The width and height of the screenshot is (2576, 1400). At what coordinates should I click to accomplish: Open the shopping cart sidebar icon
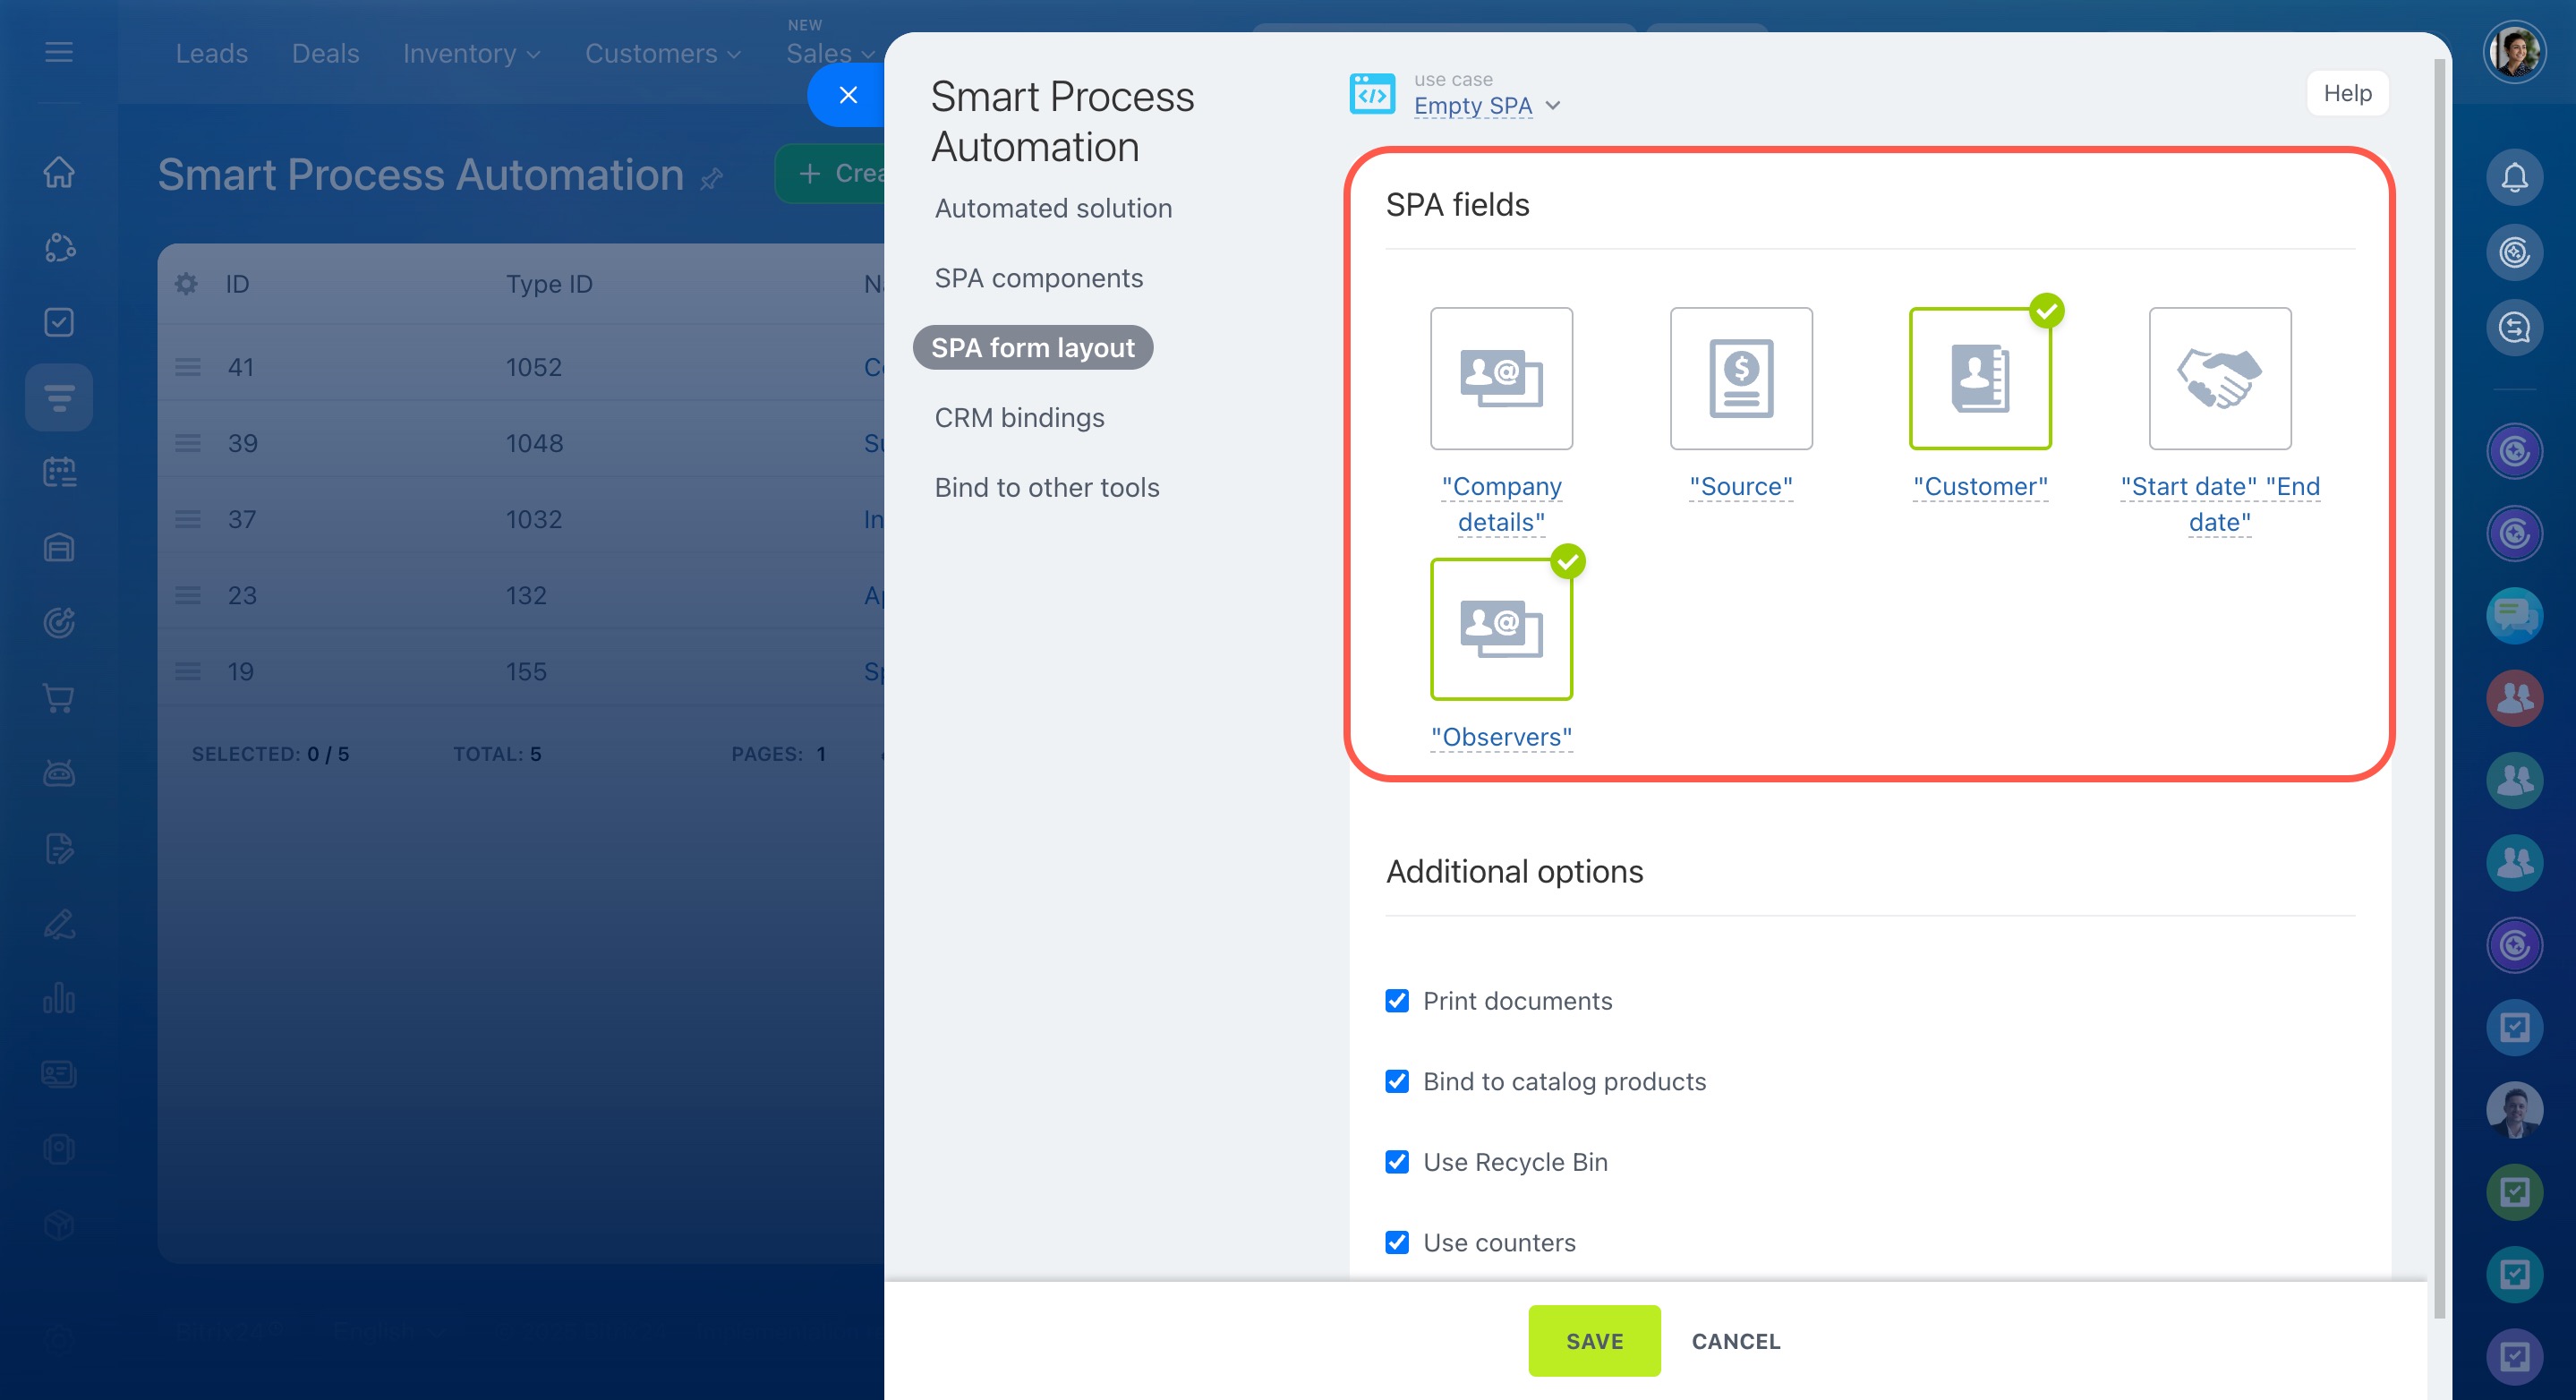click(x=59, y=698)
